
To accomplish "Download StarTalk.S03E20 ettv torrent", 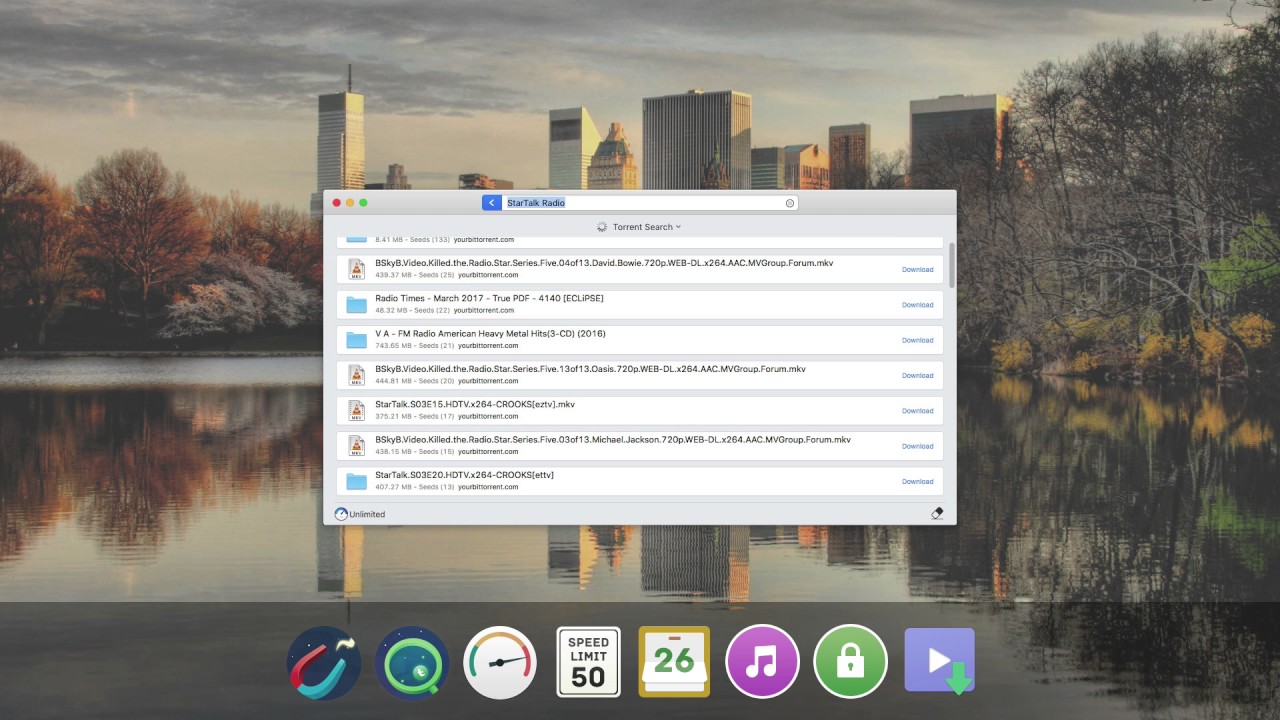I will [917, 482].
